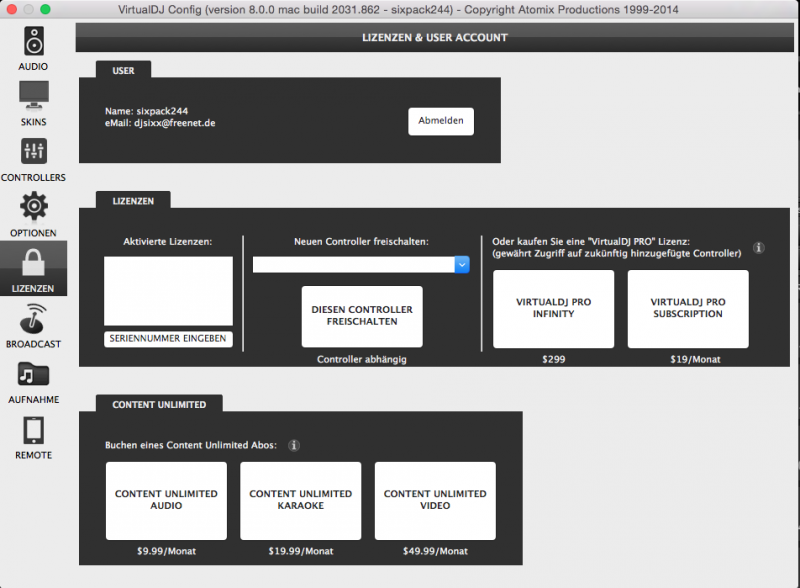Click the AUDIO sidebar label

coord(33,66)
